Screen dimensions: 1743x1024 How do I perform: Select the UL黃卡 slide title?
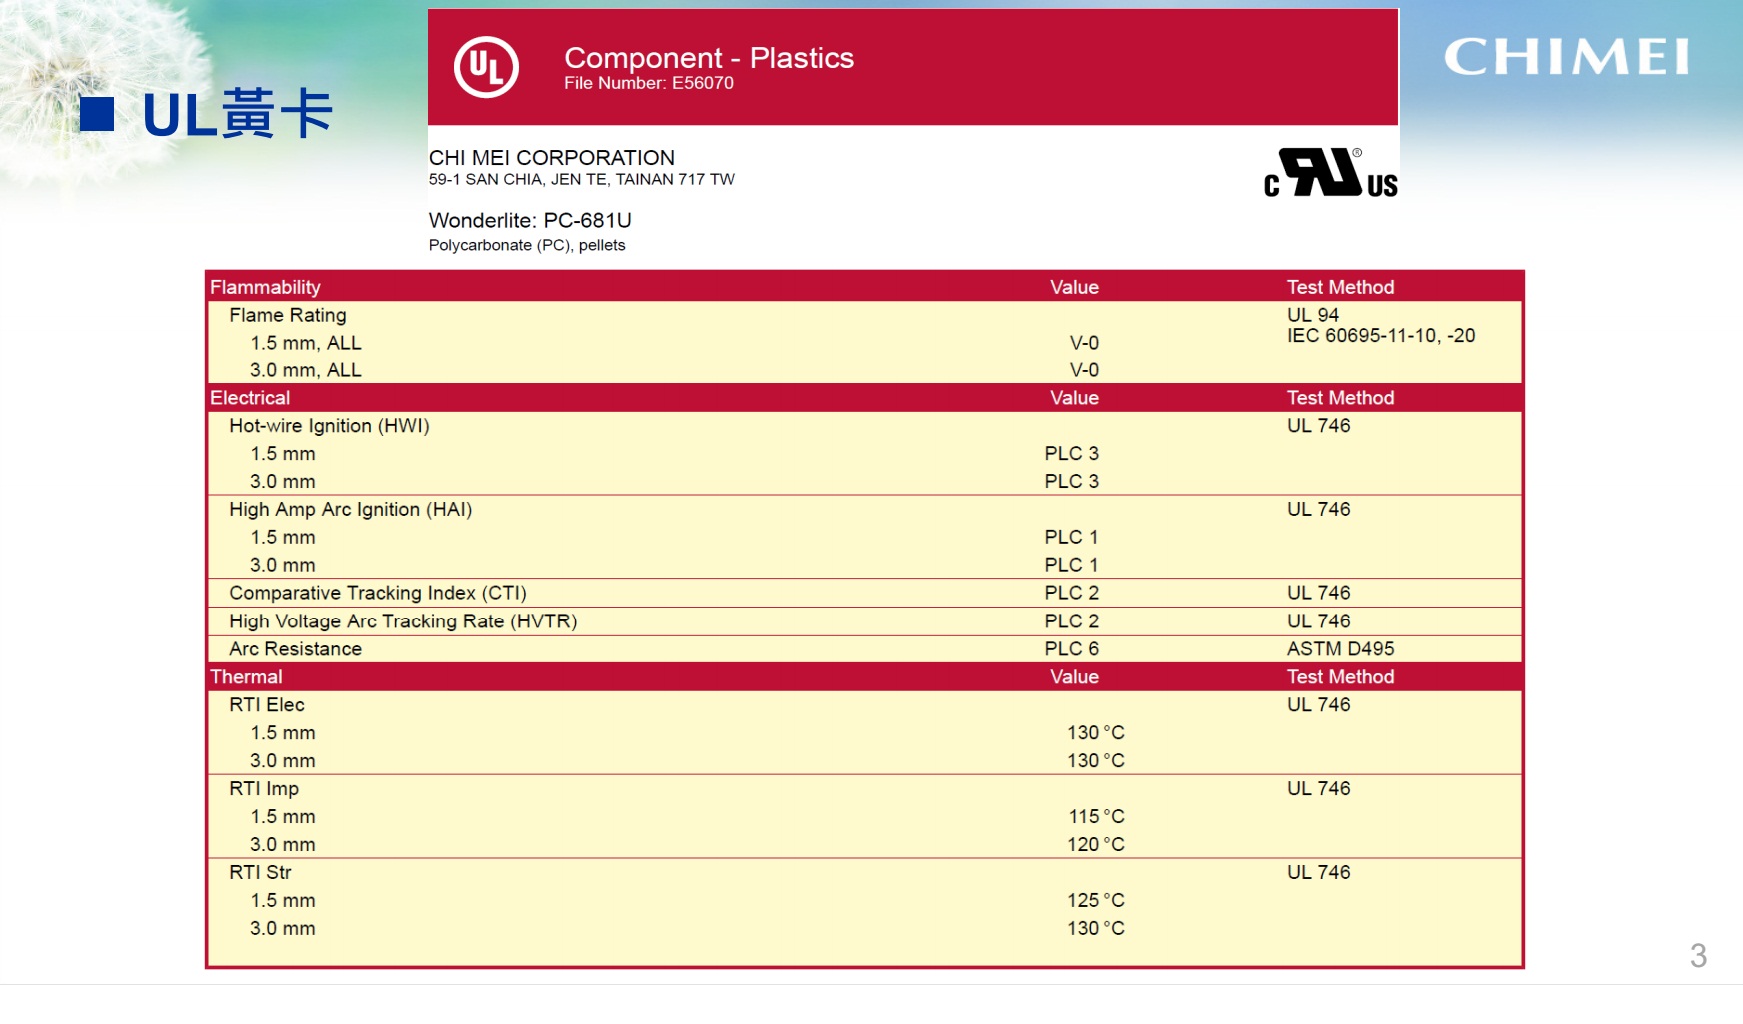click(x=237, y=114)
